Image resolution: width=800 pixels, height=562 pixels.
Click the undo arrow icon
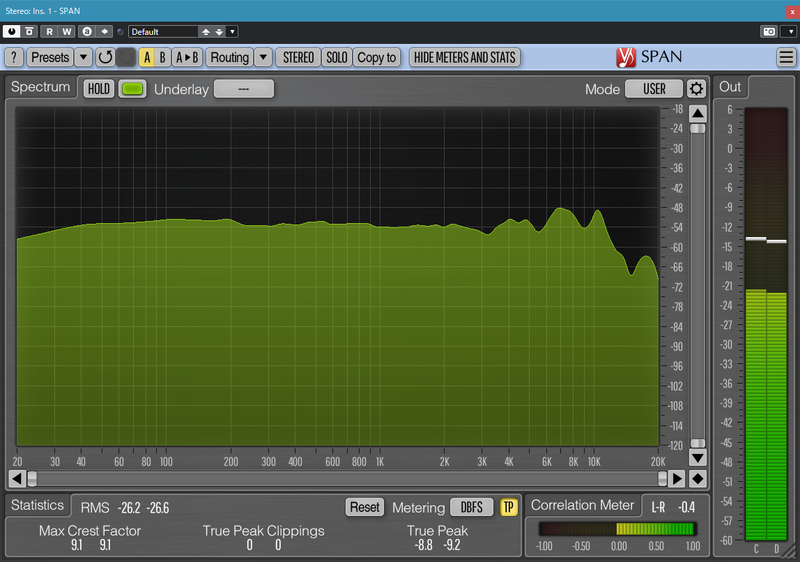coord(105,57)
